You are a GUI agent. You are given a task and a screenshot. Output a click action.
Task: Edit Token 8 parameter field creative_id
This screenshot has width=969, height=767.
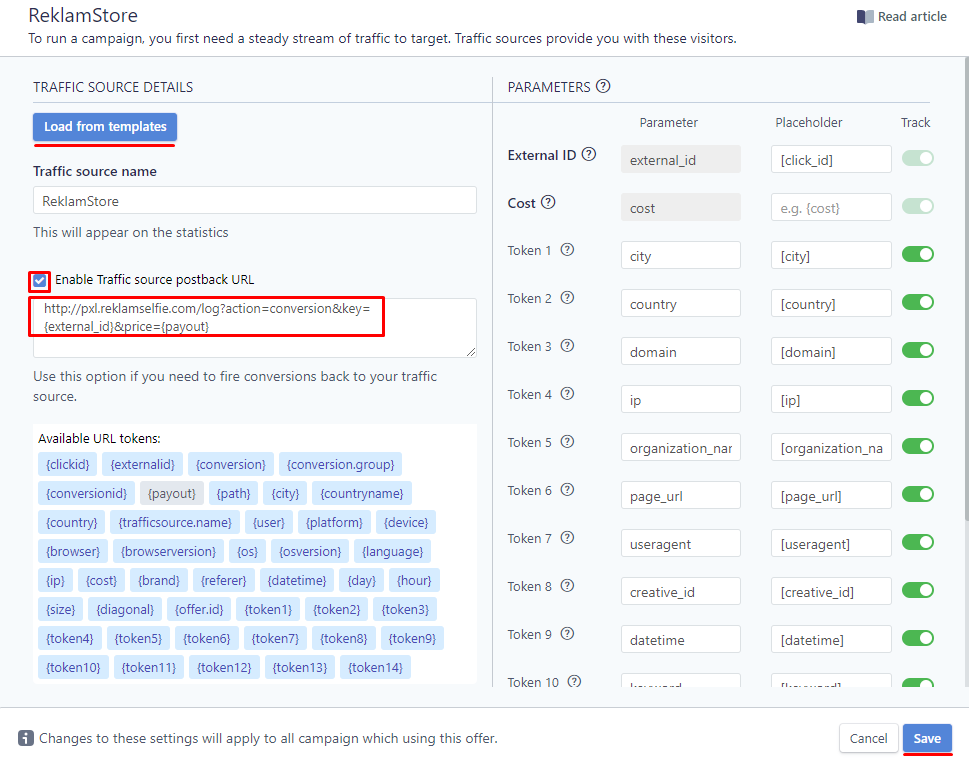click(x=680, y=591)
